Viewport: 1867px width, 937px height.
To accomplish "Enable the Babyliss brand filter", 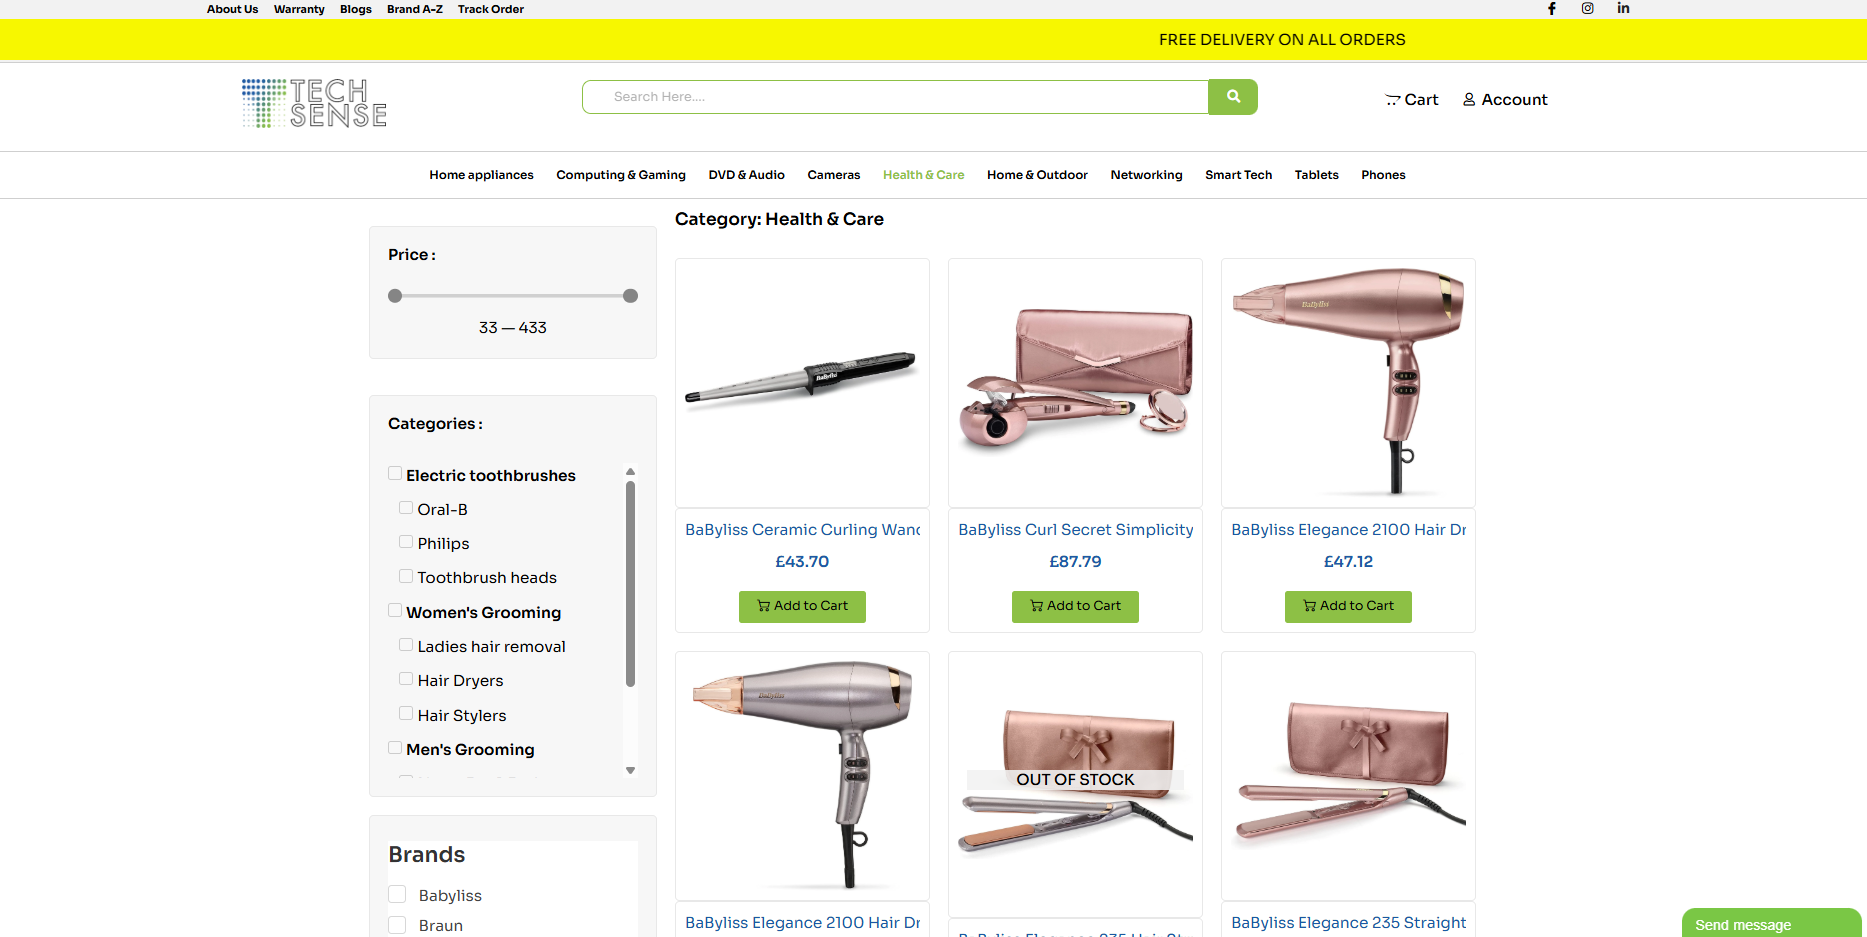I will click(397, 895).
